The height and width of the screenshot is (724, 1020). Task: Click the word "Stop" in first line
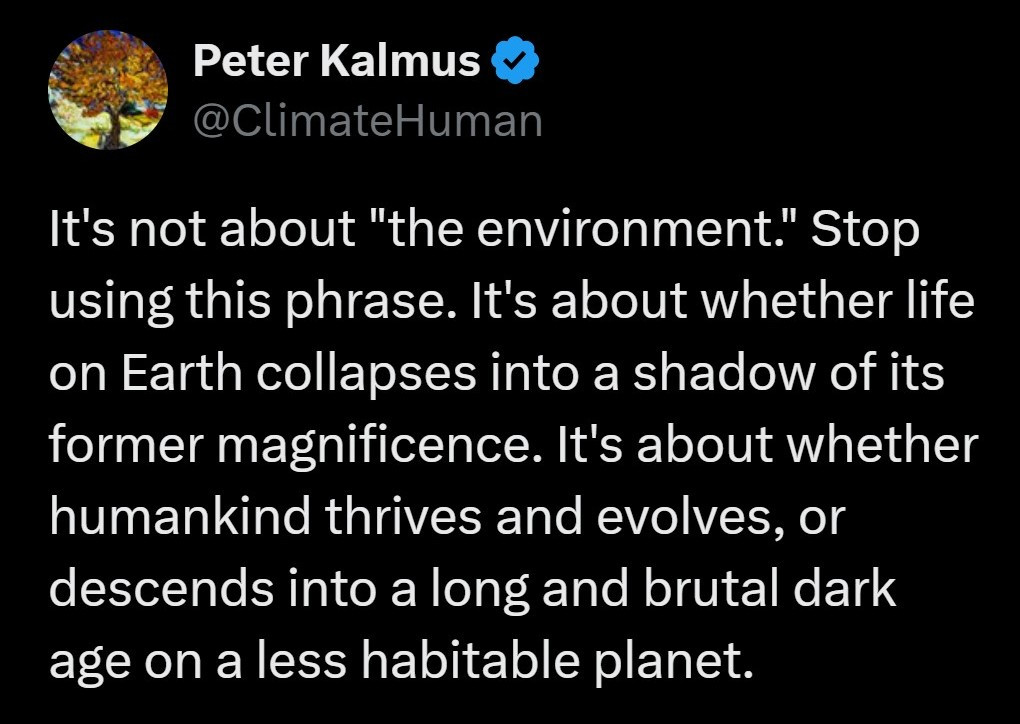coord(865,232)
